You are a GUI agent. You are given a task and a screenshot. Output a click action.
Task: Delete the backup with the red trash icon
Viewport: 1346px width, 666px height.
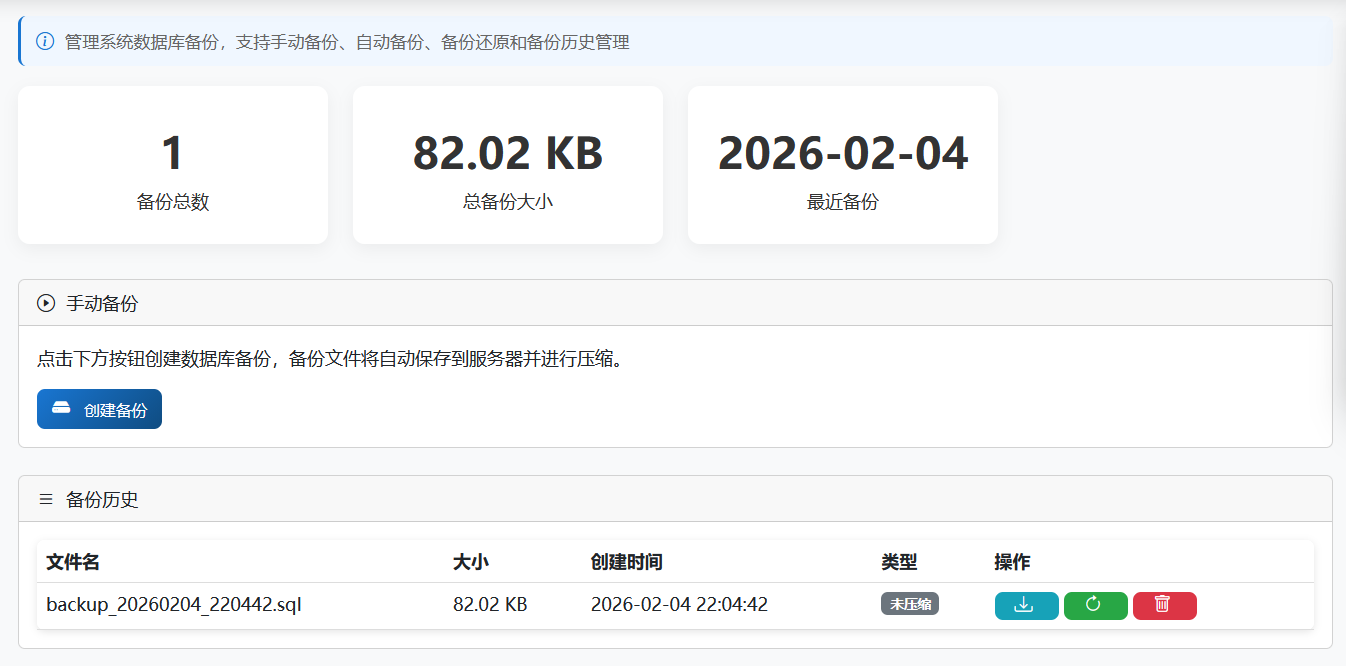click(x=1164, y=605)
